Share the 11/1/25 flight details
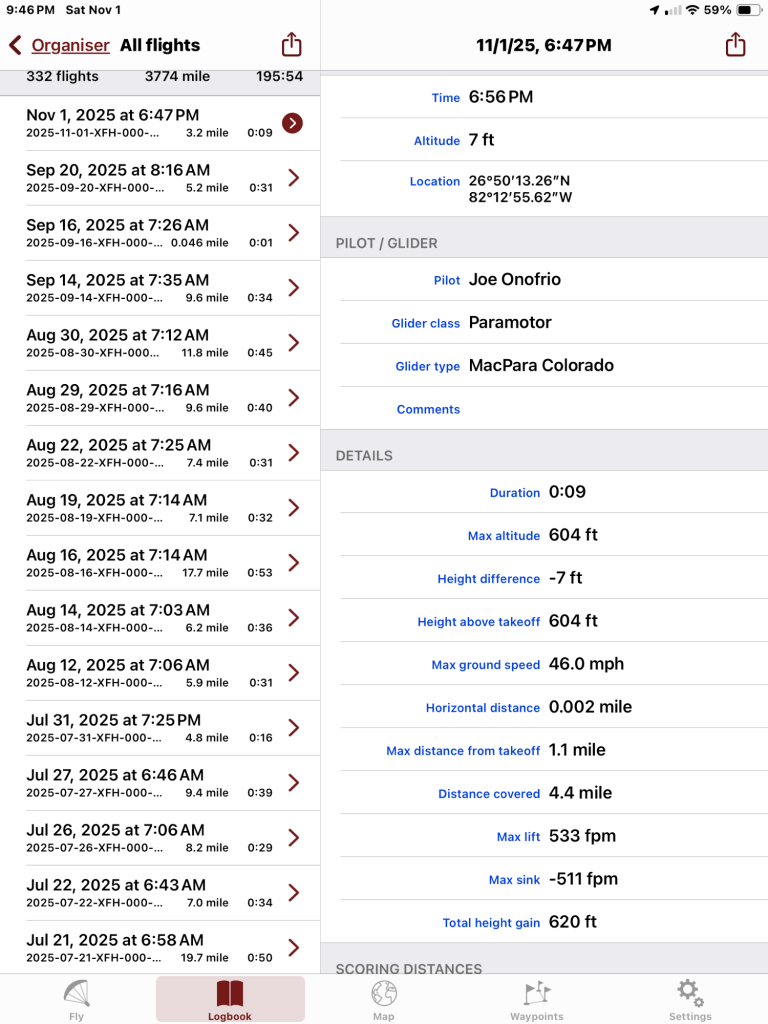Viewport: 768px width, 1024px height. (735, 45)
